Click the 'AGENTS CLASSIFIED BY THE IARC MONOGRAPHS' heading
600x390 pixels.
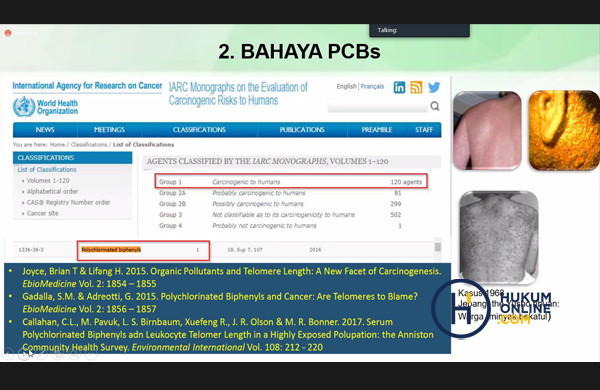(267, 162)
